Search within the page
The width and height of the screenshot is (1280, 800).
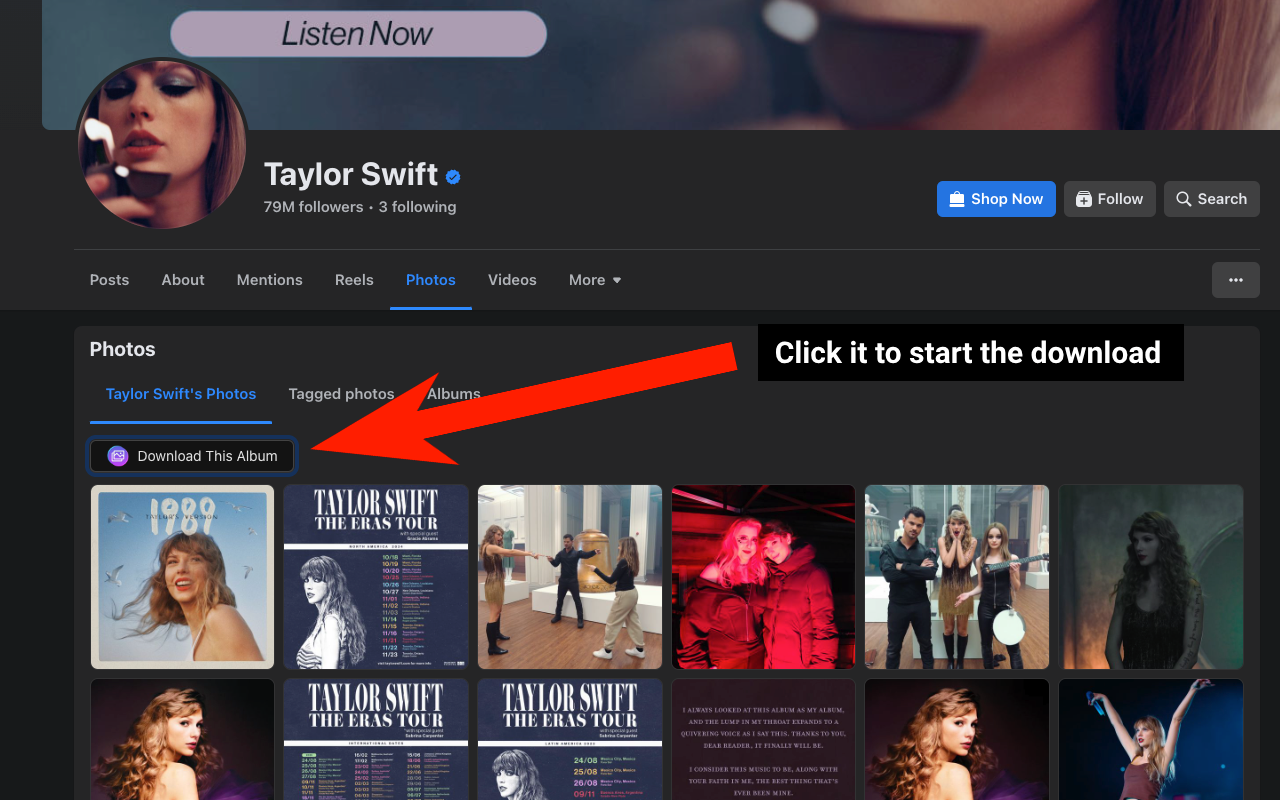tap(1211, 199)
